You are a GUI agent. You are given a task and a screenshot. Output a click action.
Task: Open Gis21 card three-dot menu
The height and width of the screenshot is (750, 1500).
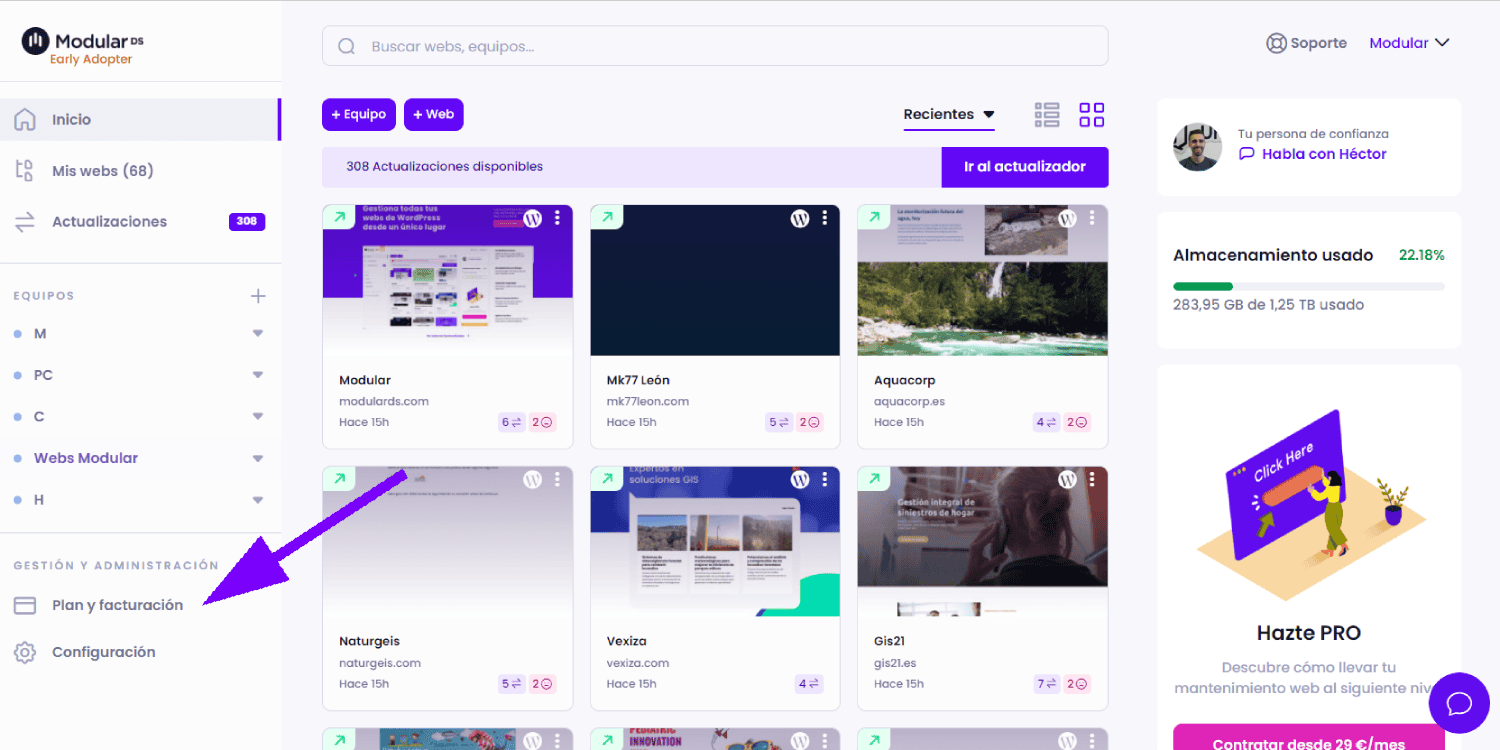tap(1092, 479)
